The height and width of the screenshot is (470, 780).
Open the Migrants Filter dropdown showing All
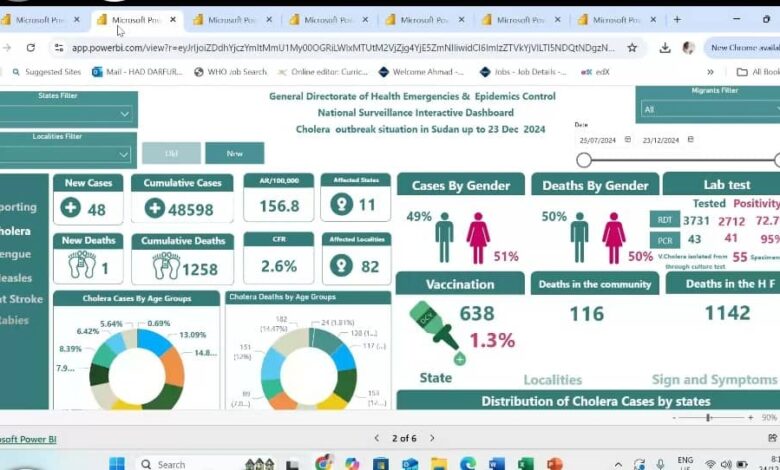tap(706, 109)
